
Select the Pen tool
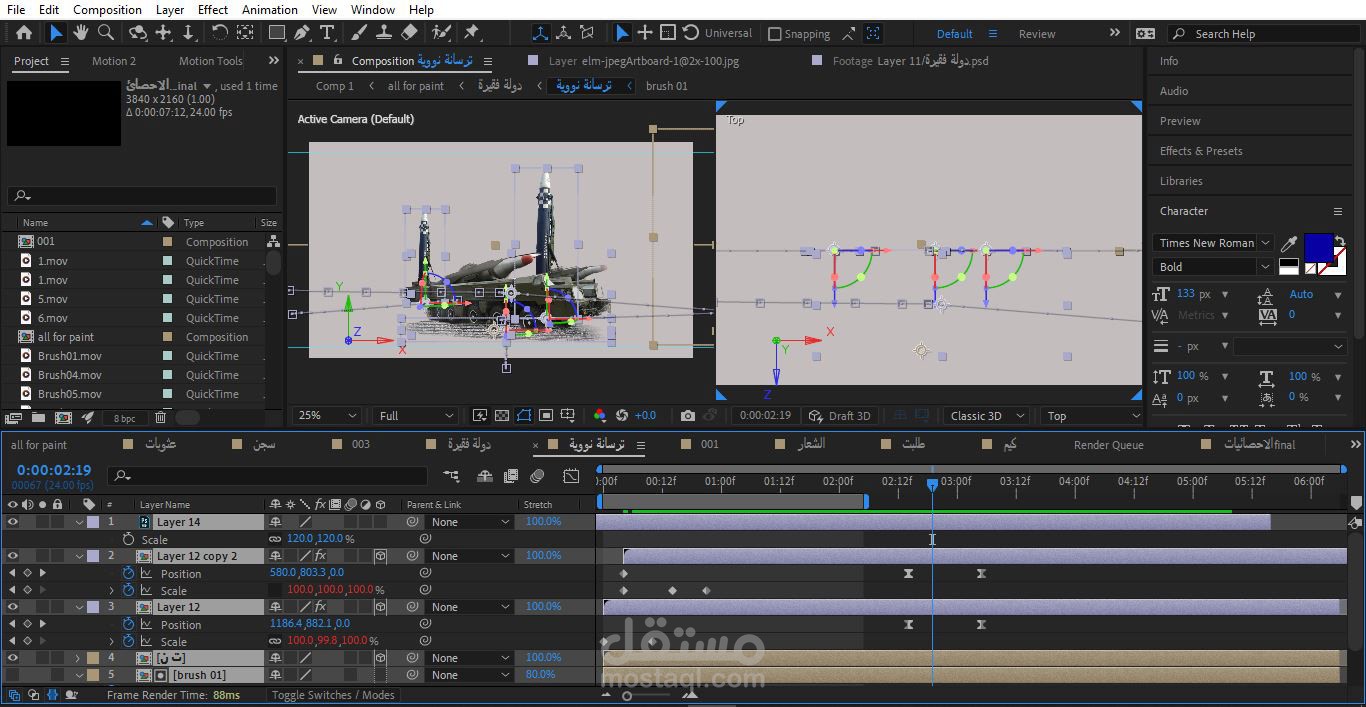click(302, 33)
